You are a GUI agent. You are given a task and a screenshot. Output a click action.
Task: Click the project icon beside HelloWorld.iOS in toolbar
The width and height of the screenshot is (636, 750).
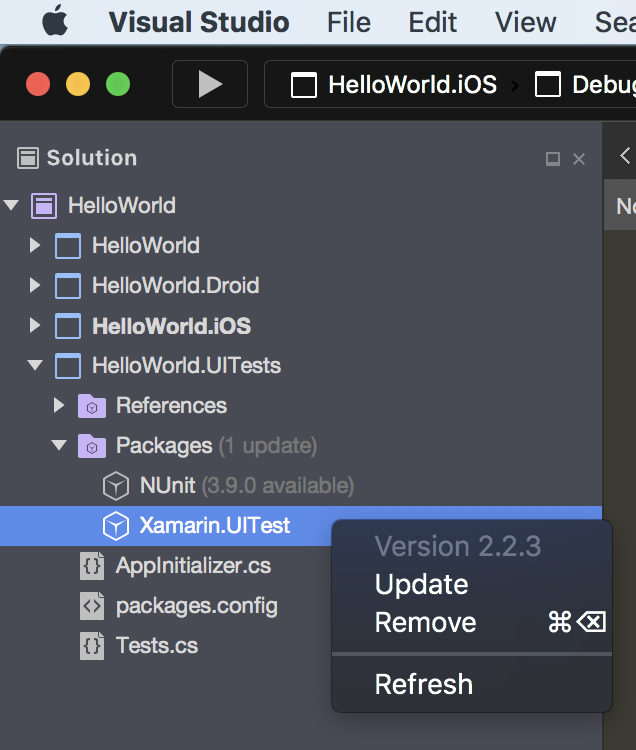click(x=304, y=85)
